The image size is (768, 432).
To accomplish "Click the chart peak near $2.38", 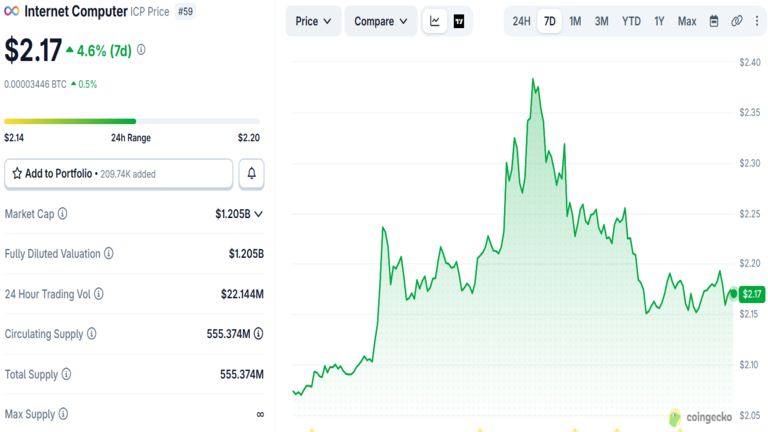I will [x=533, y=79].
